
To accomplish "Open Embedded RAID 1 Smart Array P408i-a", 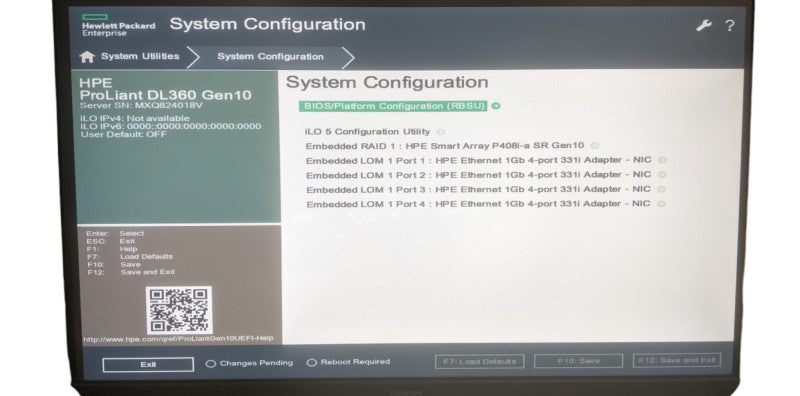I will [x=445, y=146].
